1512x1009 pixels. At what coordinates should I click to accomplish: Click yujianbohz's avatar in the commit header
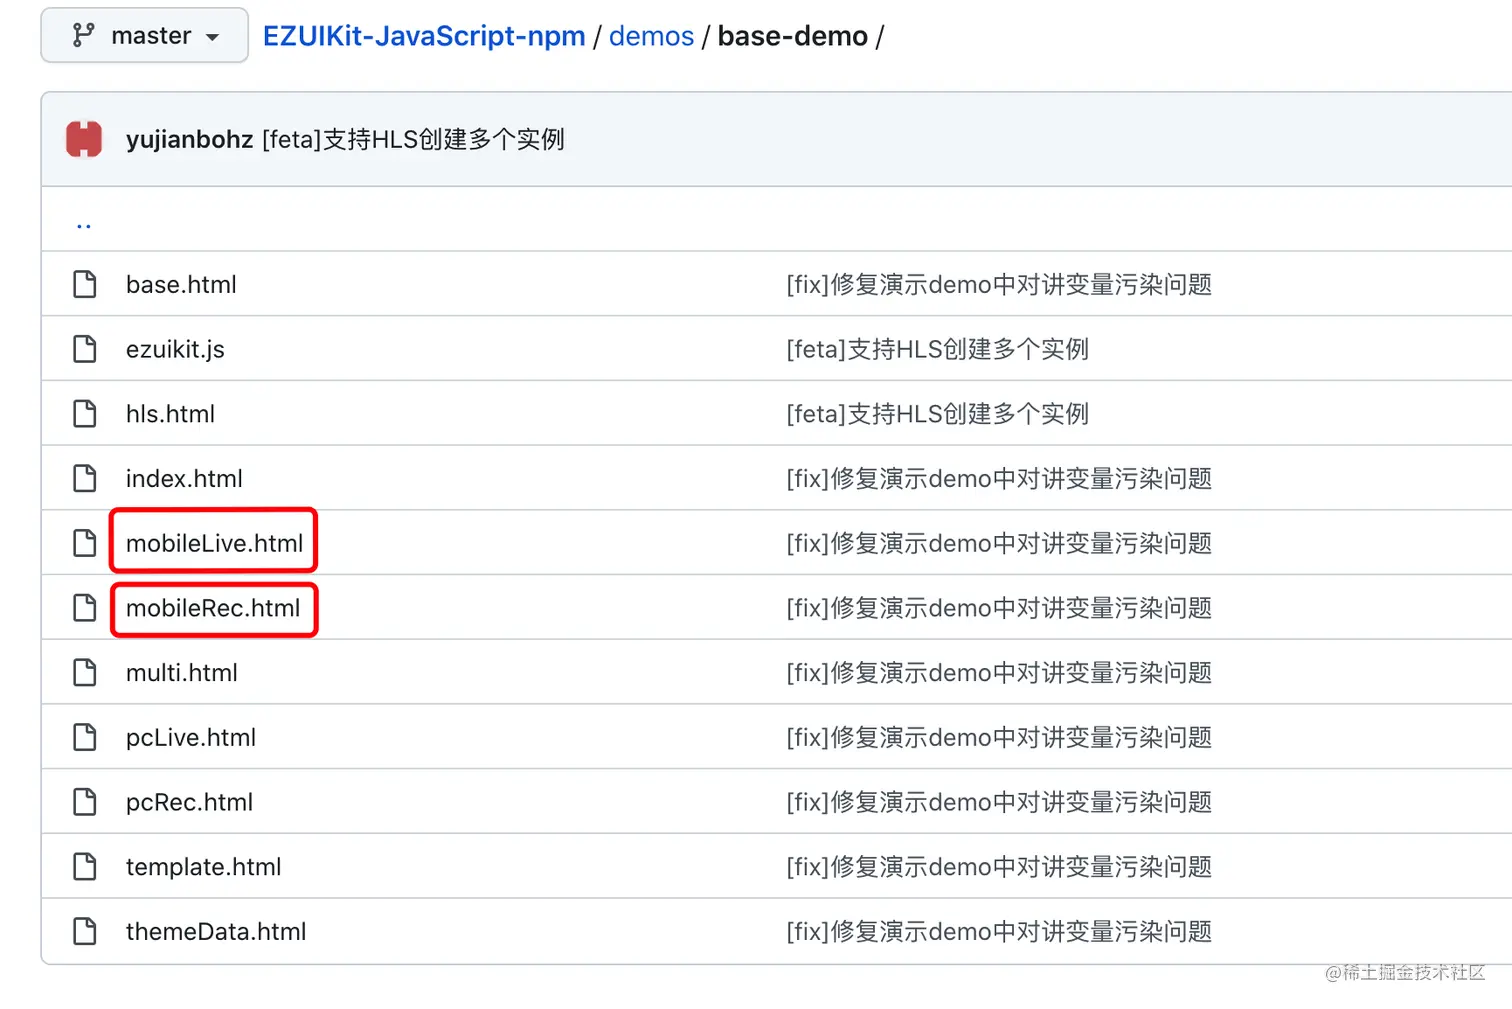coord(84,139)
